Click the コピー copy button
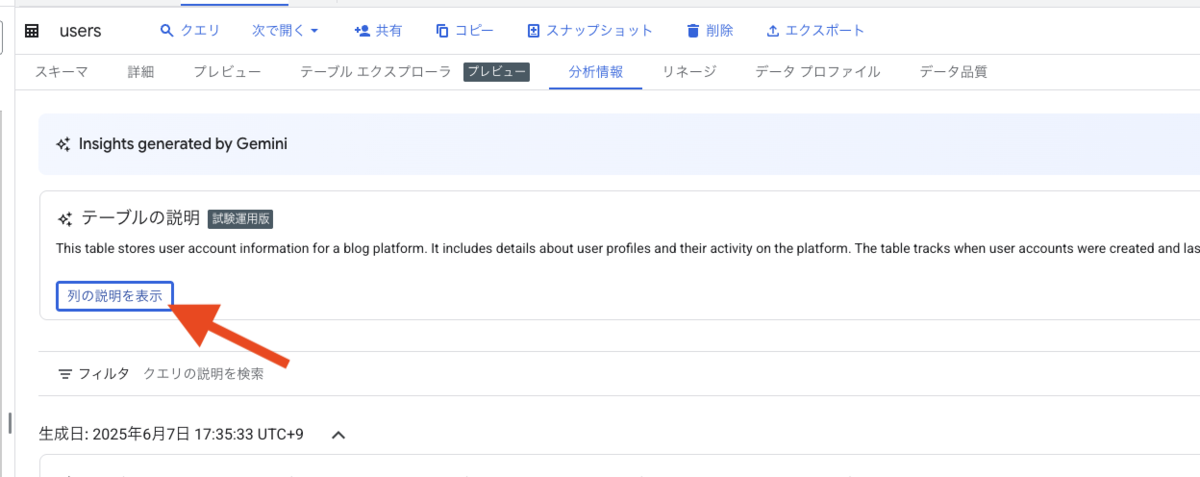 (x=465, y=31)
